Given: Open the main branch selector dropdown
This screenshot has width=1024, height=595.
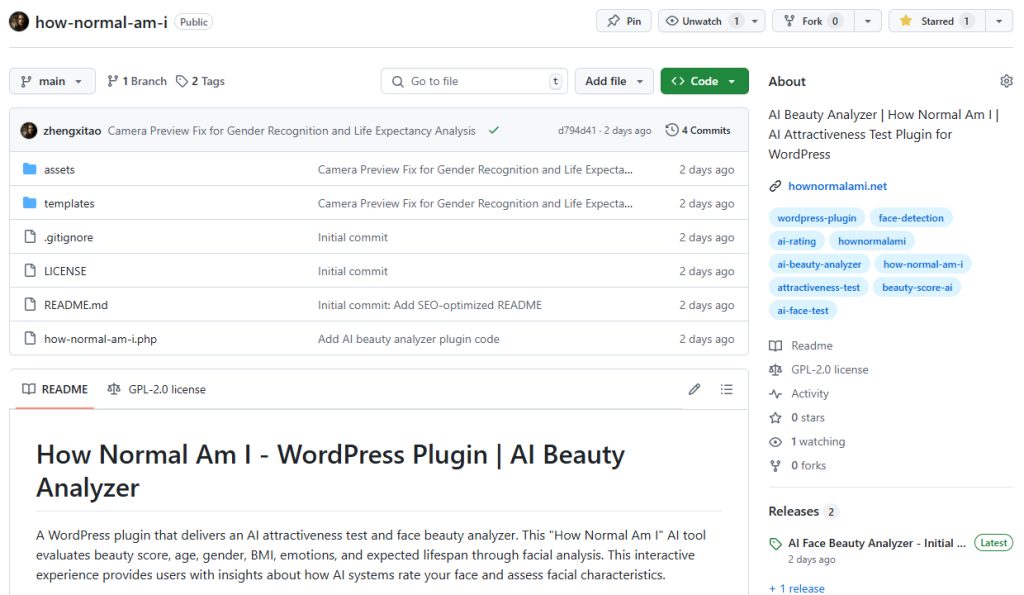Looking at the screenshot, I should [x=52, y=81].
